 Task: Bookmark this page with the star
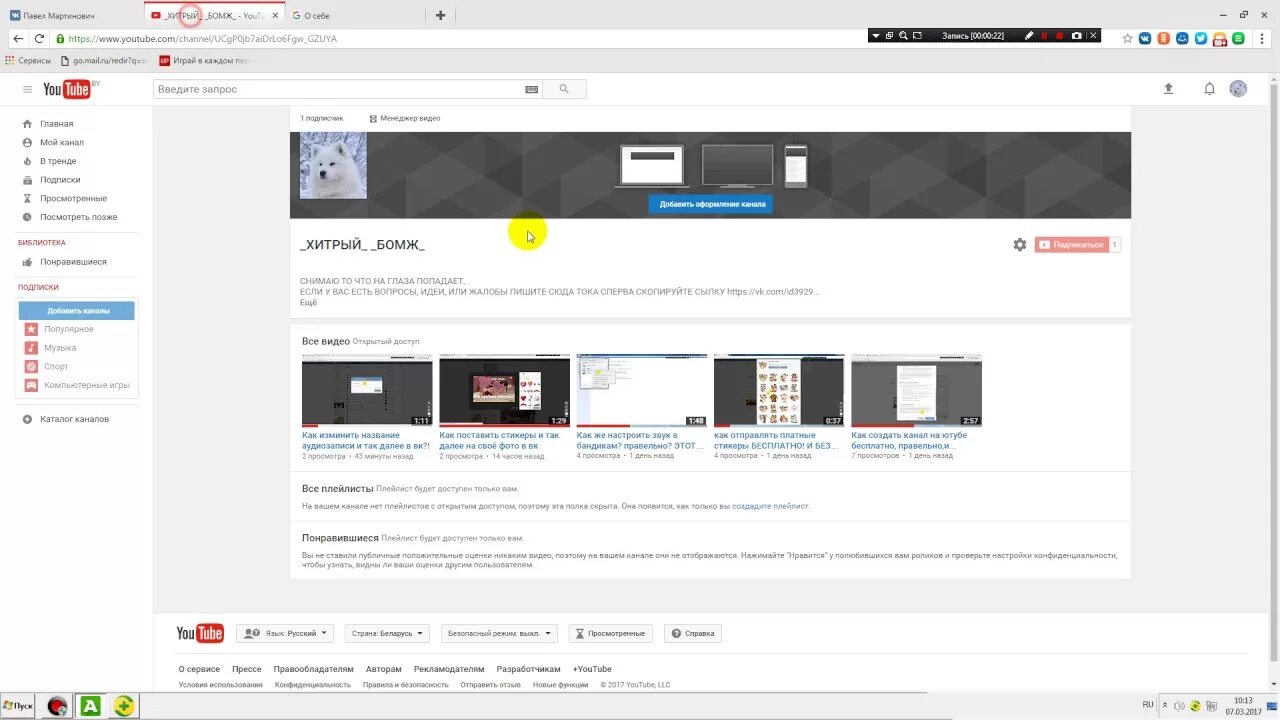pos(1128,38)
